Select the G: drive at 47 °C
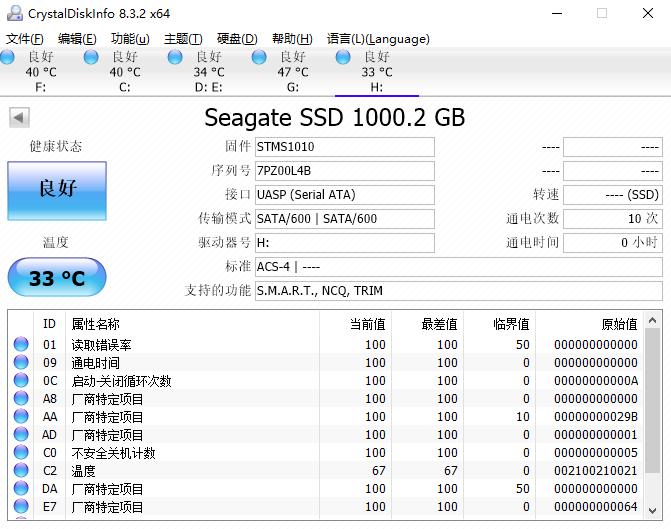This screenshot has width=671, height=529. tap(293, 71)
